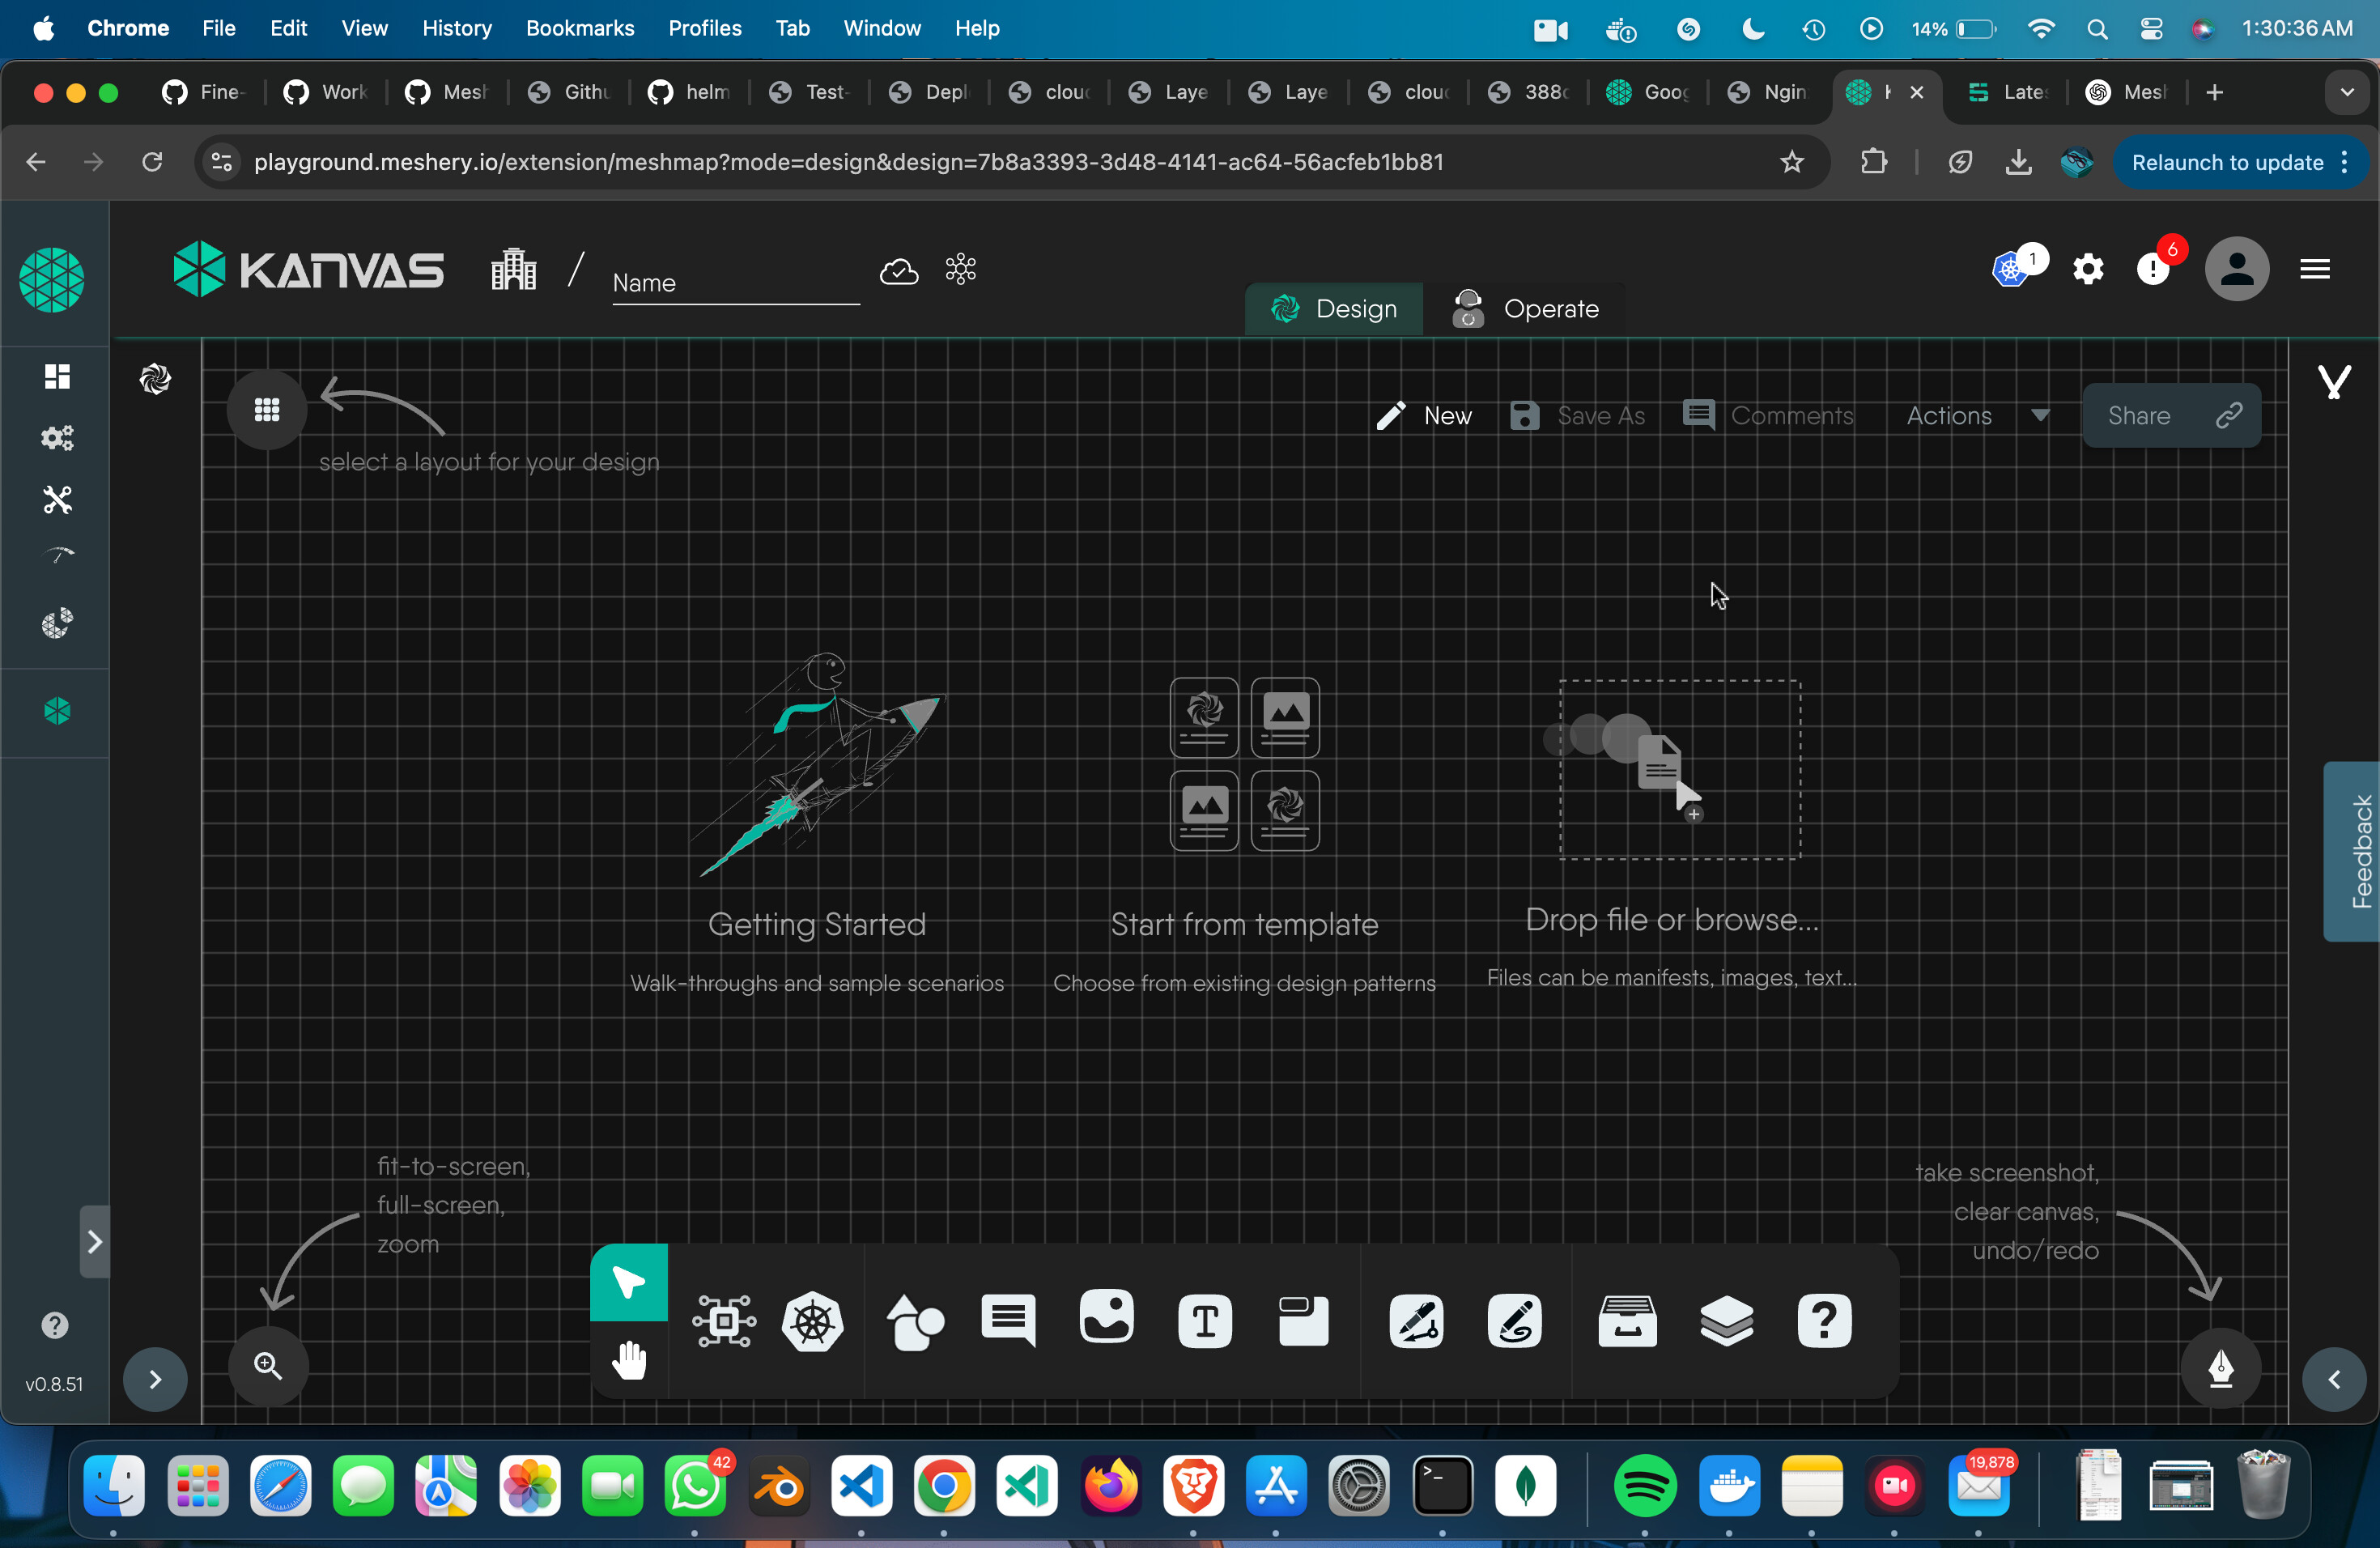Click the organization building icon
This screenshot has height=1548, width=2380.
514,269
